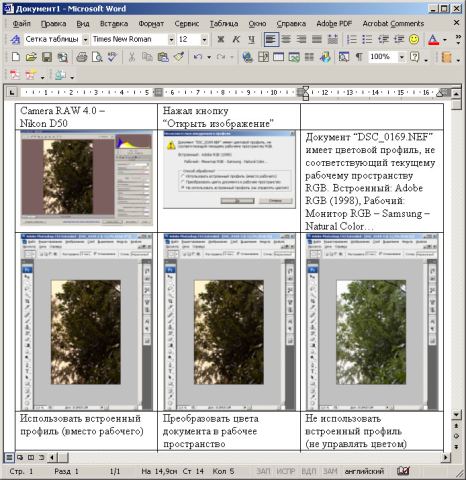The height and width of the screenshot is (480, 466).
Task: Show the Drawing toolbar
Action: point(325,57)
